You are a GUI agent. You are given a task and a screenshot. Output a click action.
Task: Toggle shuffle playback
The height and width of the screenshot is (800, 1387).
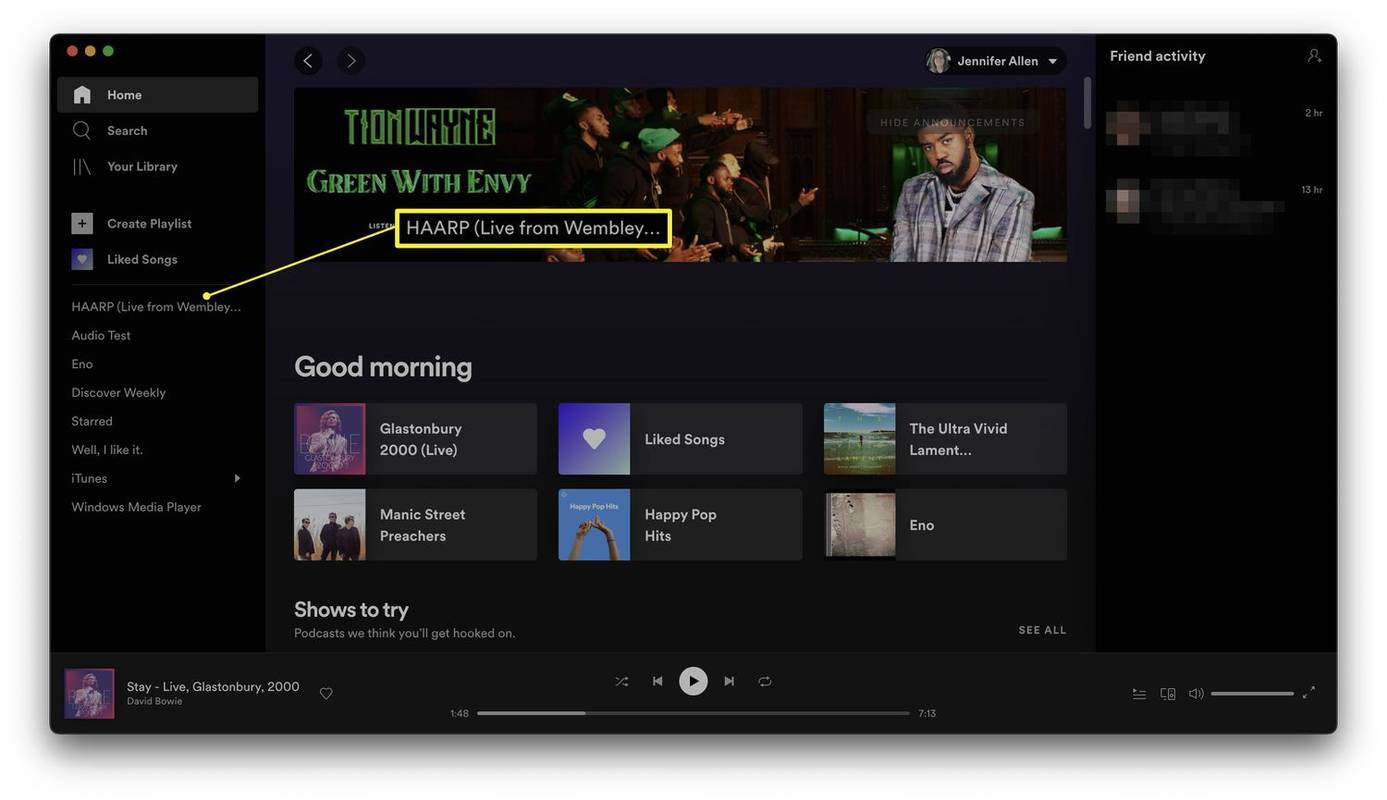(622, 681)
